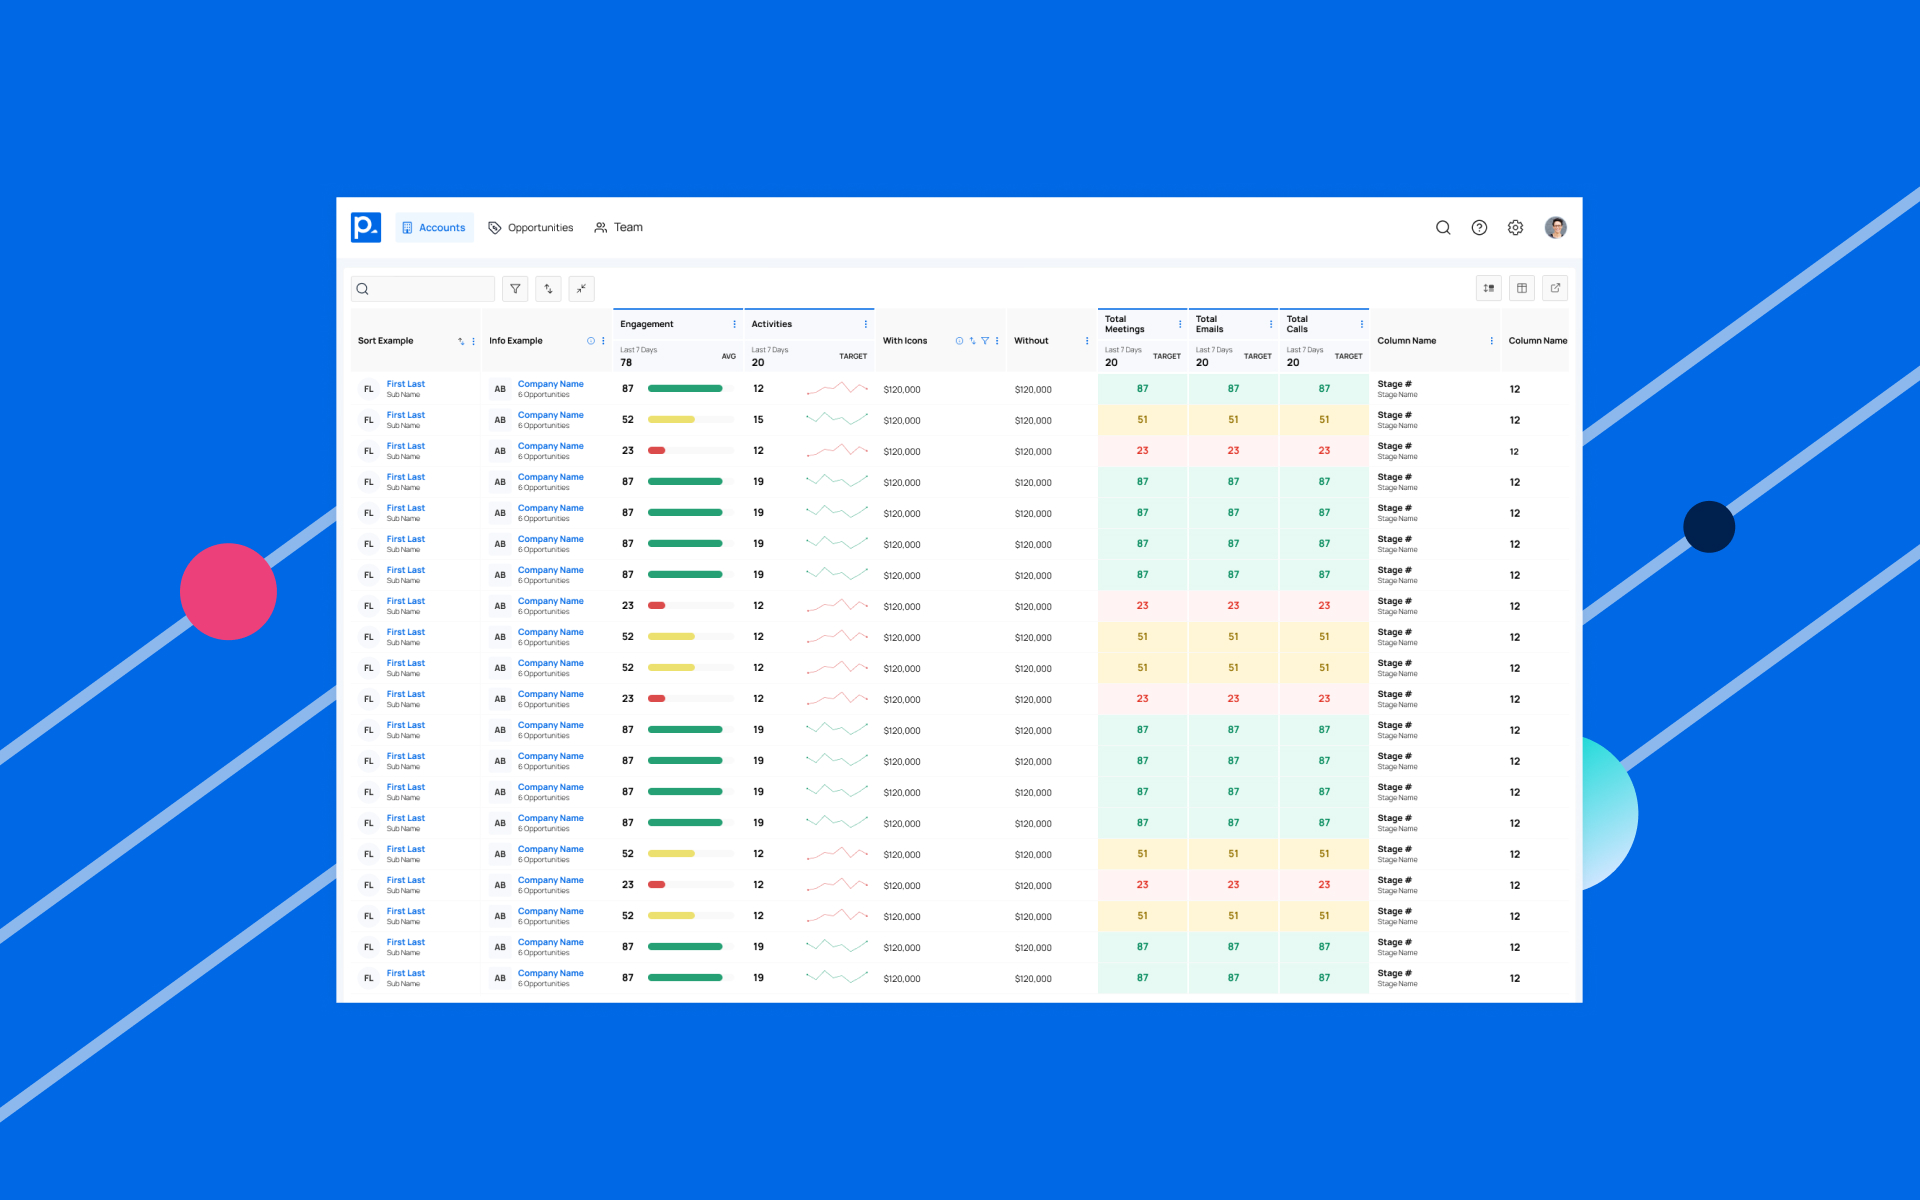This screenshot has width=1920, height=1200.
Task: Click the collapse rows toolbar icon
Action: pyautogui.click(x=581, y=288)
